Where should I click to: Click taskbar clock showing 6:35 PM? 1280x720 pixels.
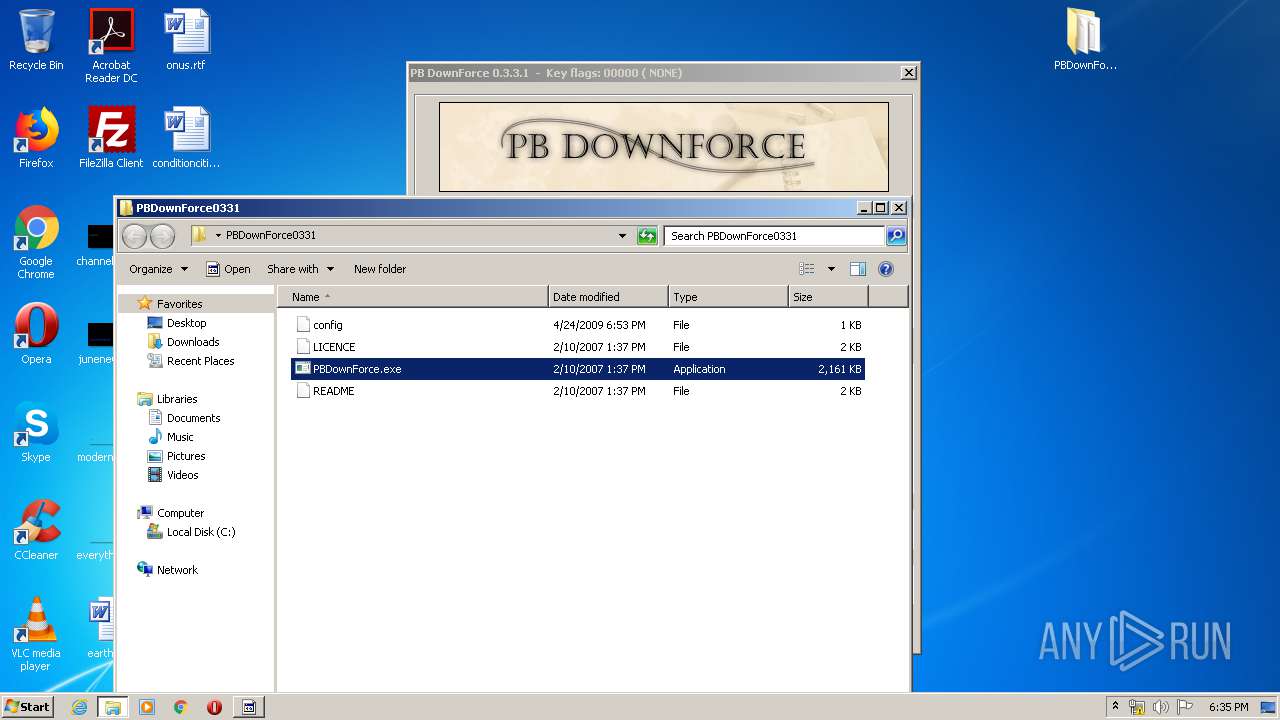tap(1228, 707)
